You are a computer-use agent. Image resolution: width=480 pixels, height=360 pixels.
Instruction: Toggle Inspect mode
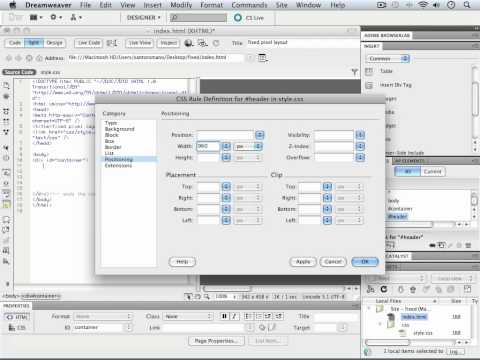[x=169, y=43]
